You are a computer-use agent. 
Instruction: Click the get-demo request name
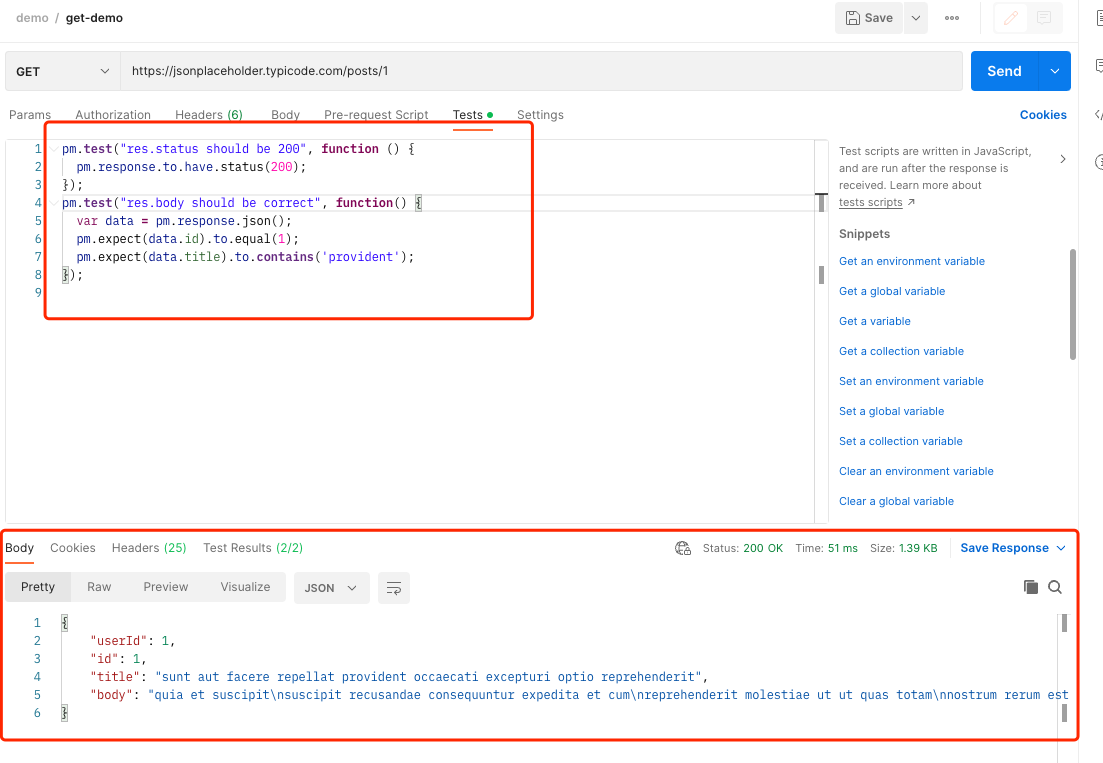point(94,18)
